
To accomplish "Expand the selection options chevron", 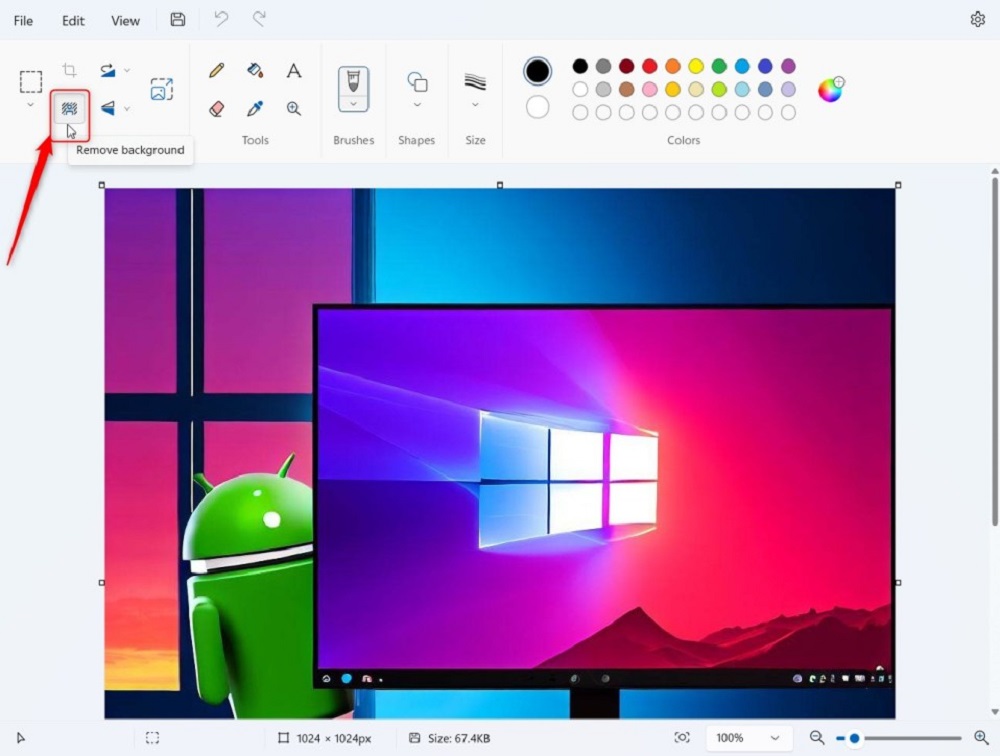I will pyautogui.click(x=31, y=105).
